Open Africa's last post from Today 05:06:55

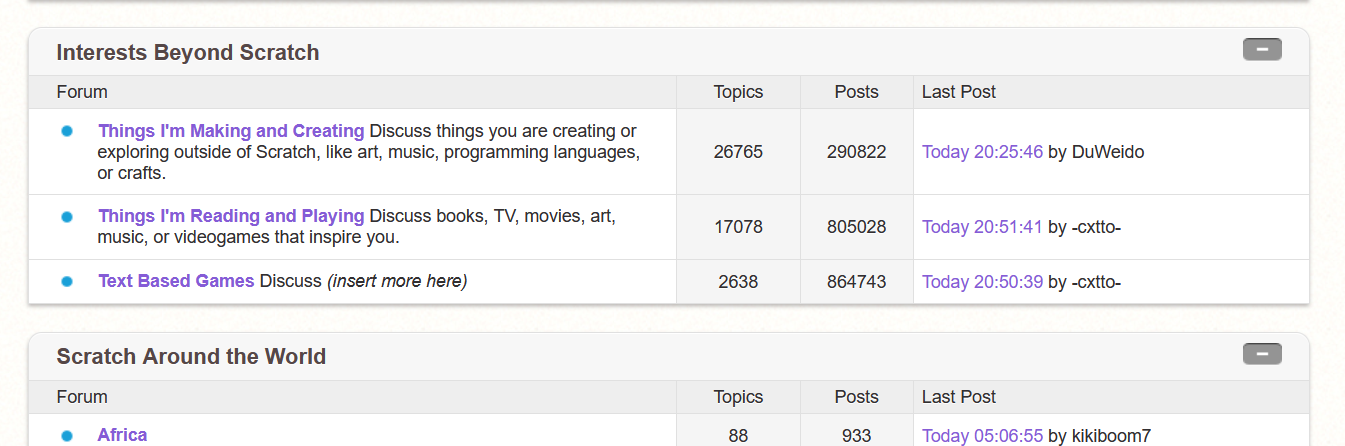pos(982,436)
